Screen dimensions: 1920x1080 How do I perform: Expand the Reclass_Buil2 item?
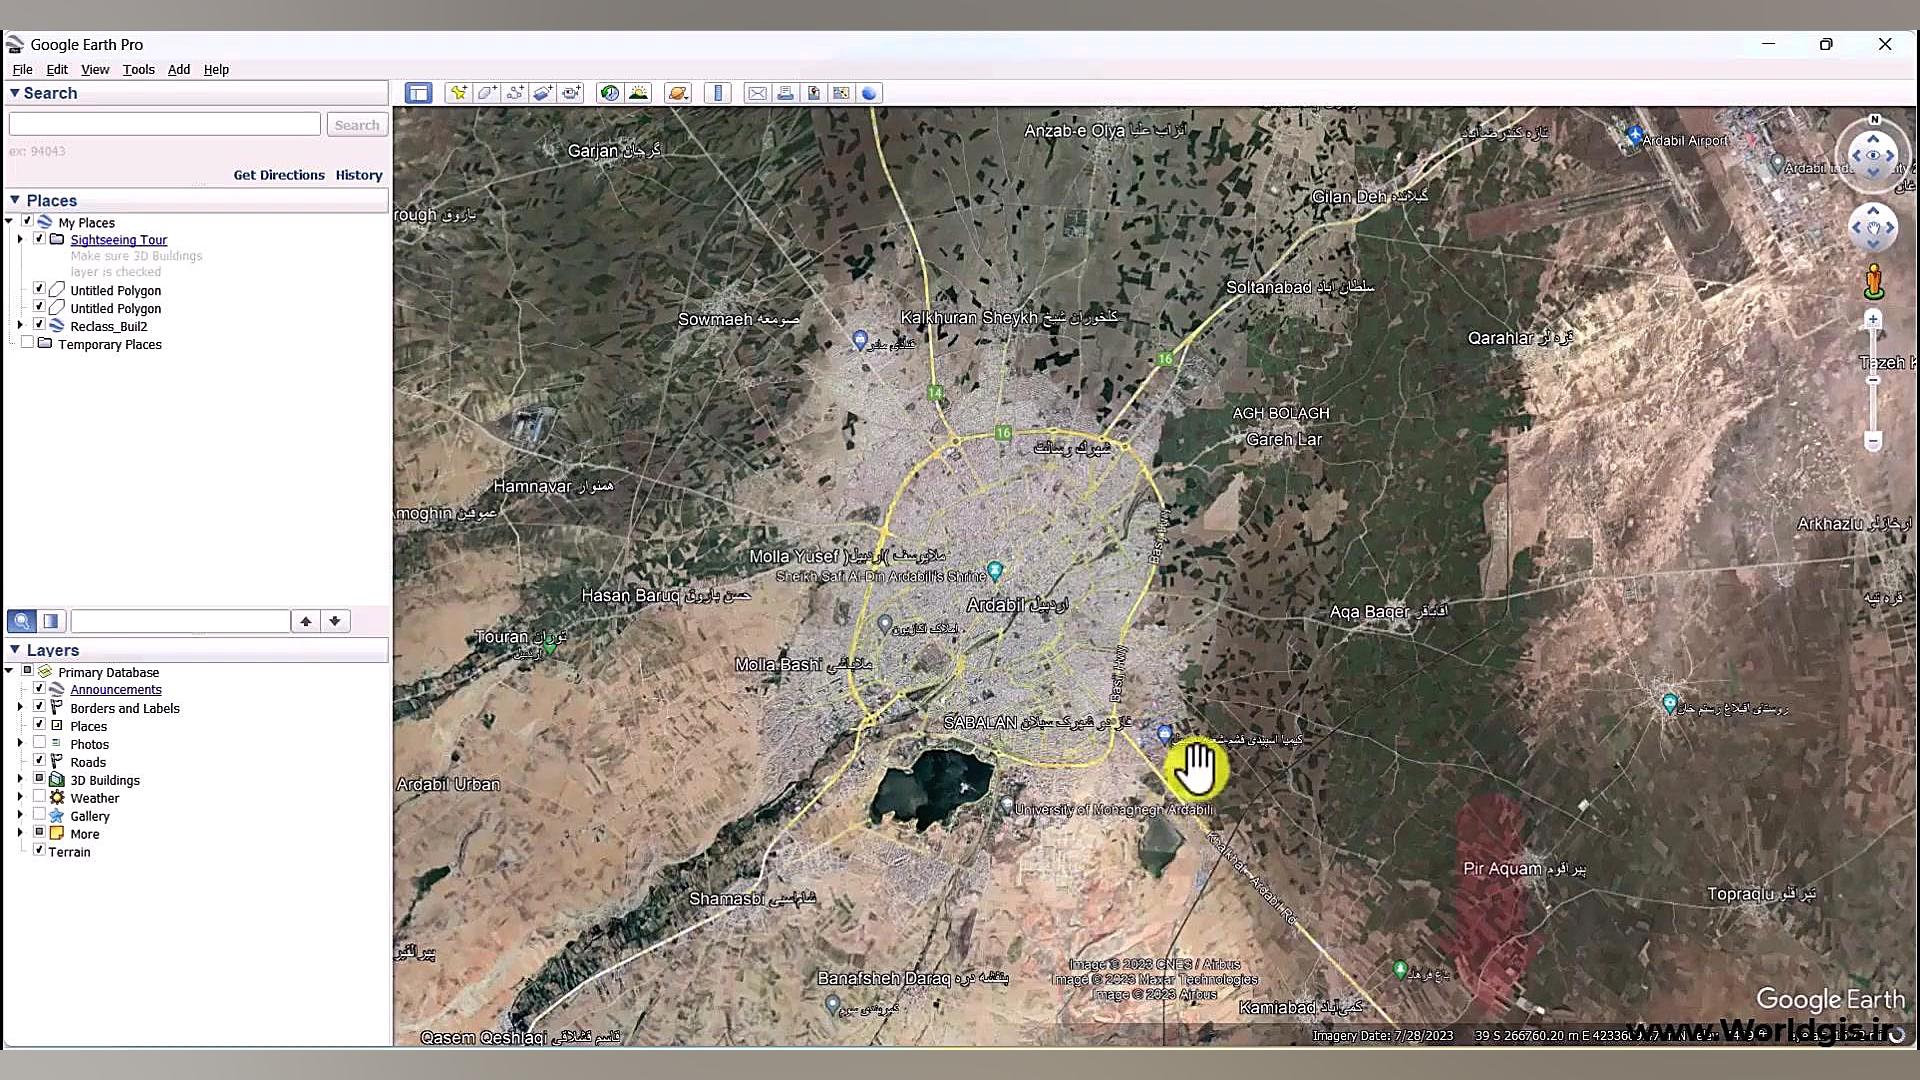click(20, 325)
